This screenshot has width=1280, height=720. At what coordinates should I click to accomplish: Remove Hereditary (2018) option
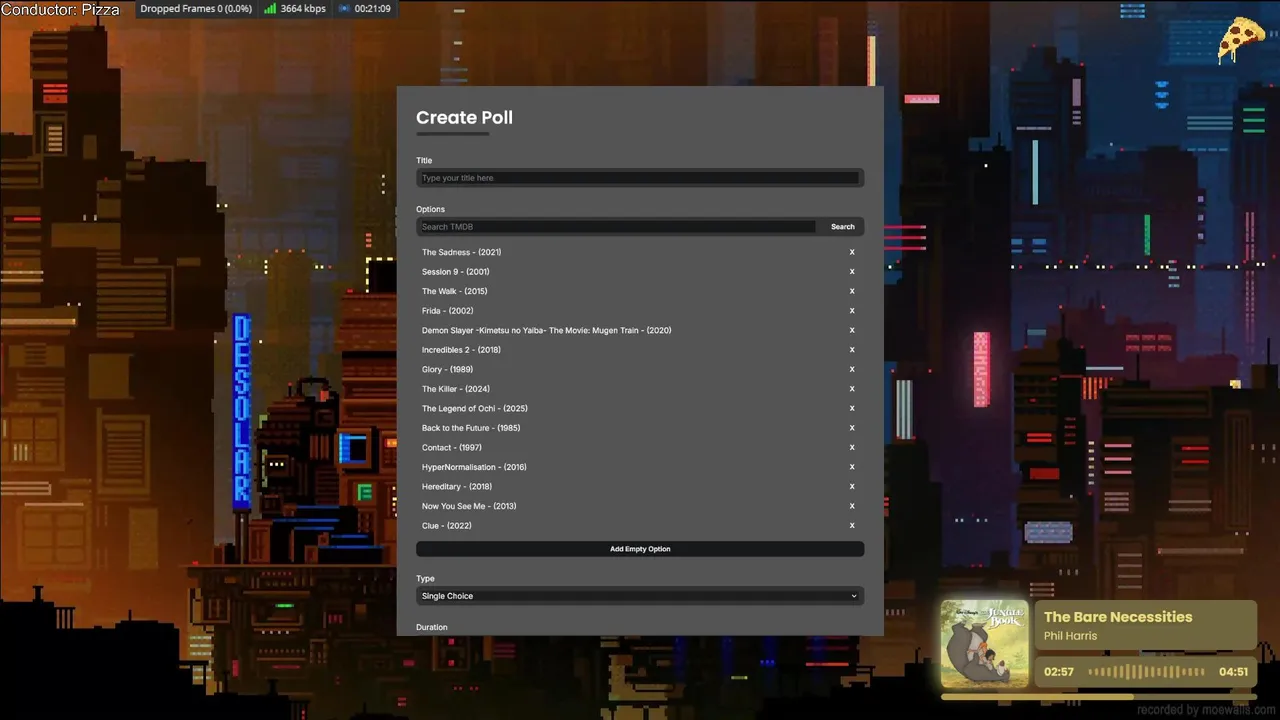(x=852, y=486)
